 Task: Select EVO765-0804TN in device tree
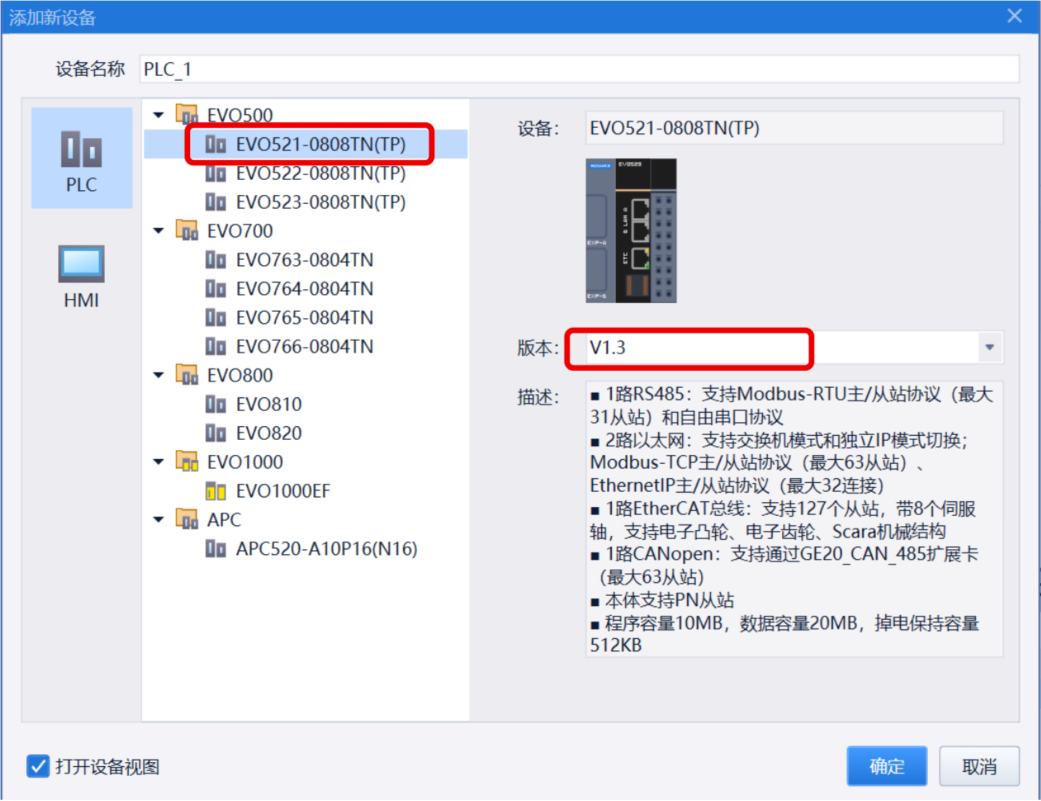click(304, 318)
